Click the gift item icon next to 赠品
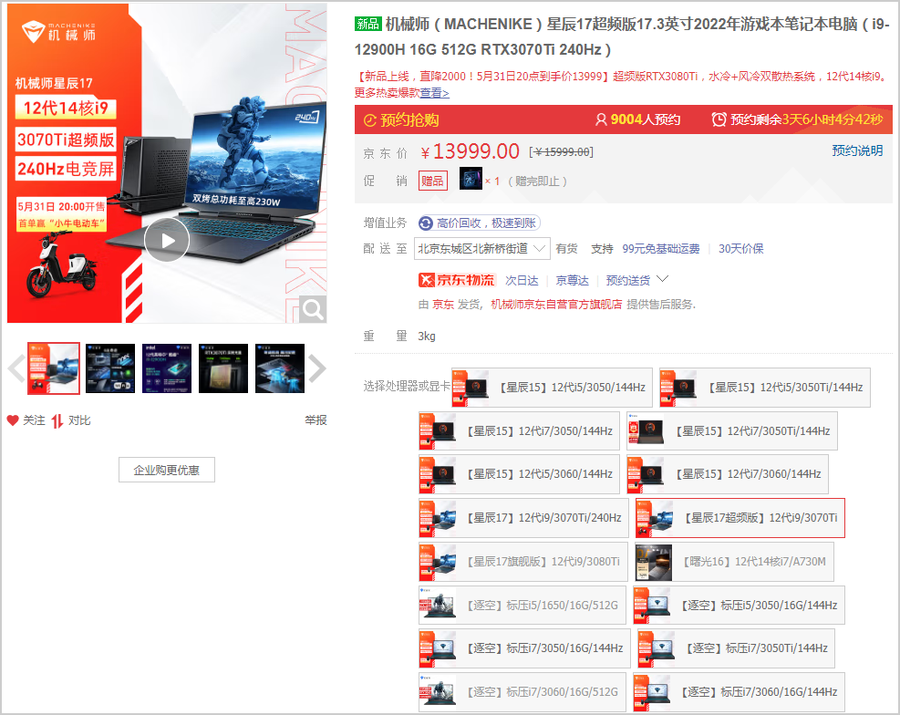900x715 pixels. [470, 180]
